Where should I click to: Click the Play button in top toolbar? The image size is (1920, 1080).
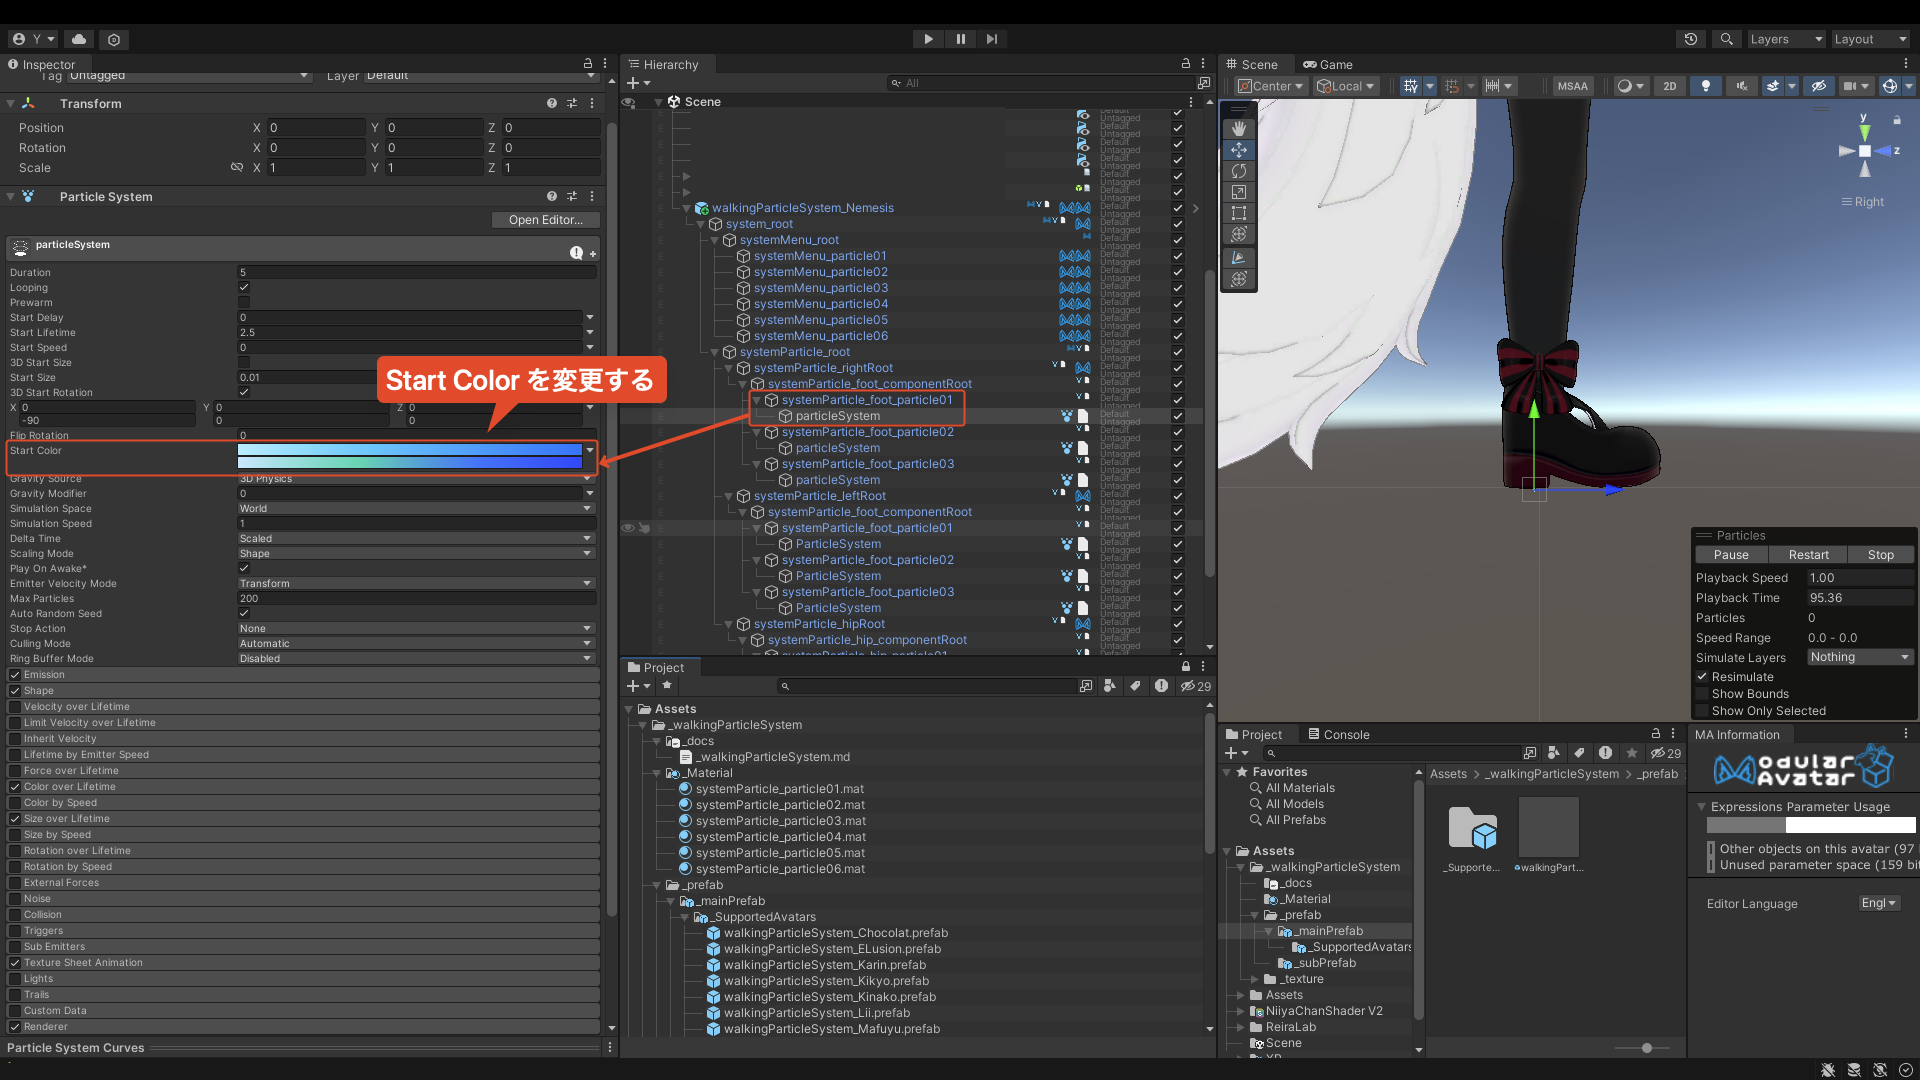point(928,39)
